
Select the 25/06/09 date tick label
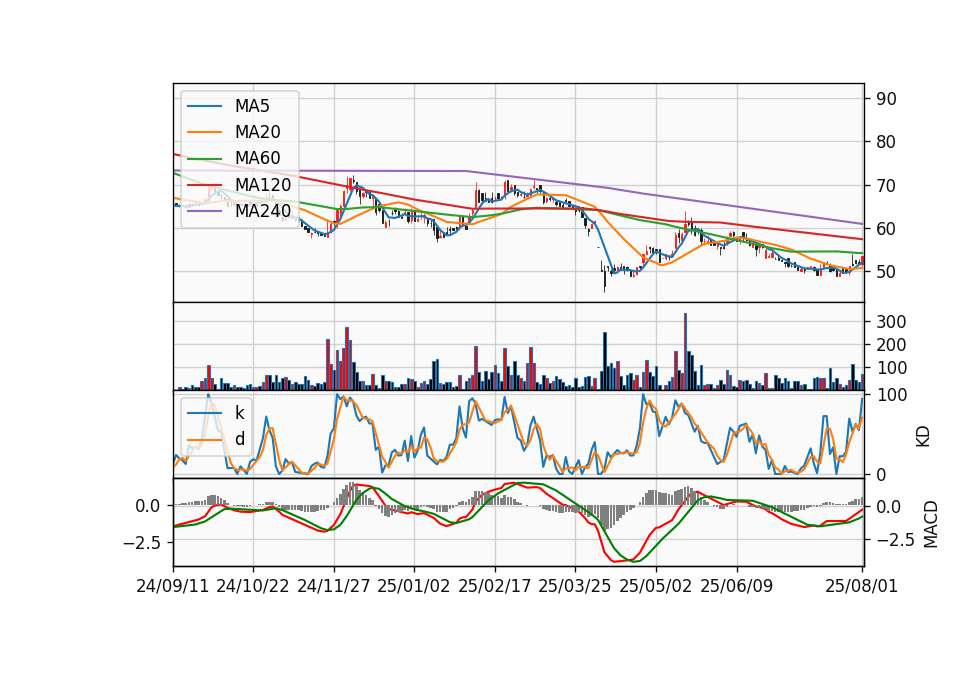(736, 586)
